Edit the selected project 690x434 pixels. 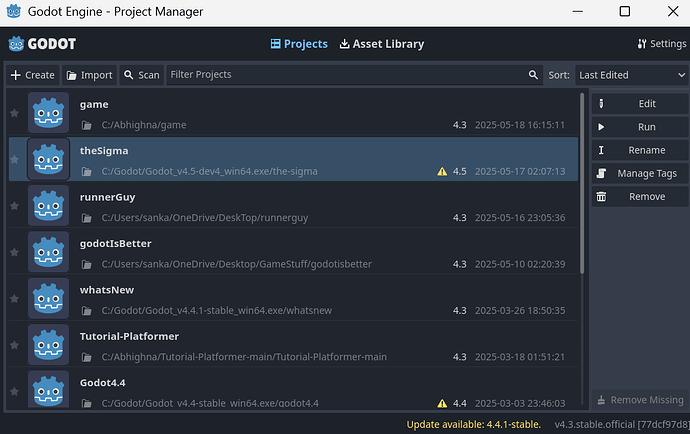click(640, 104)
